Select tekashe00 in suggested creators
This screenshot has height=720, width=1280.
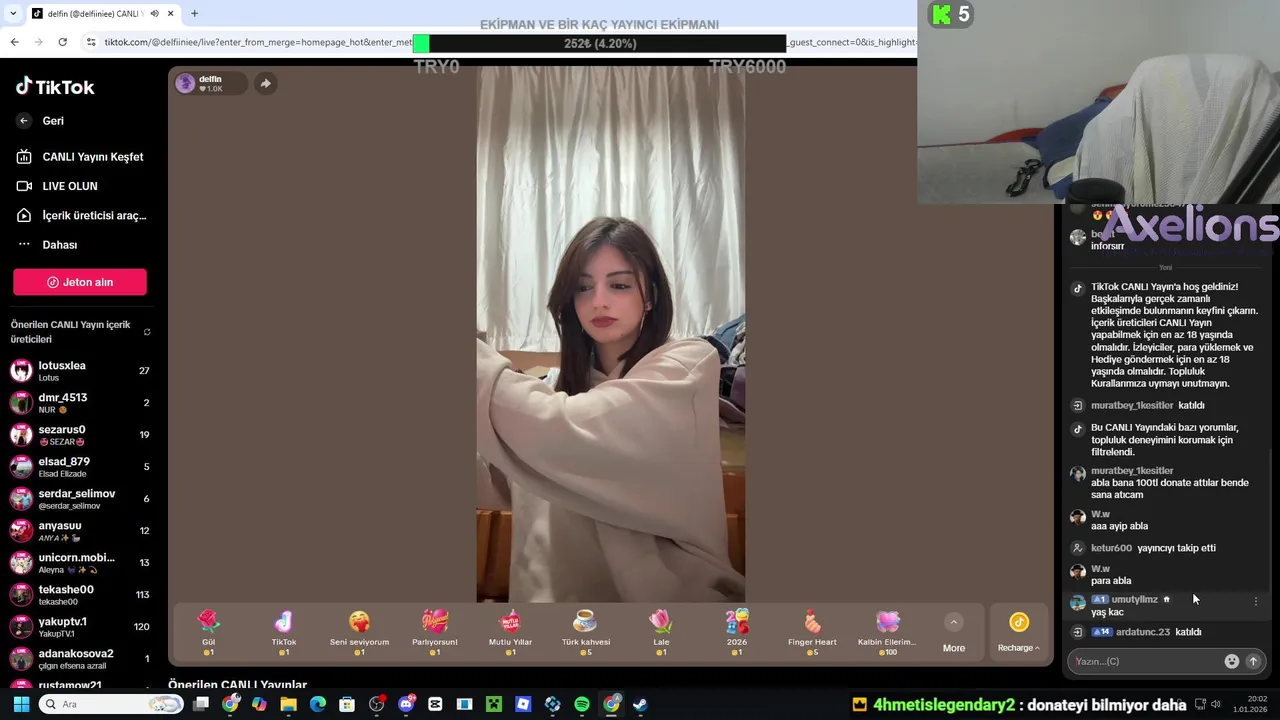pos(80,595)
